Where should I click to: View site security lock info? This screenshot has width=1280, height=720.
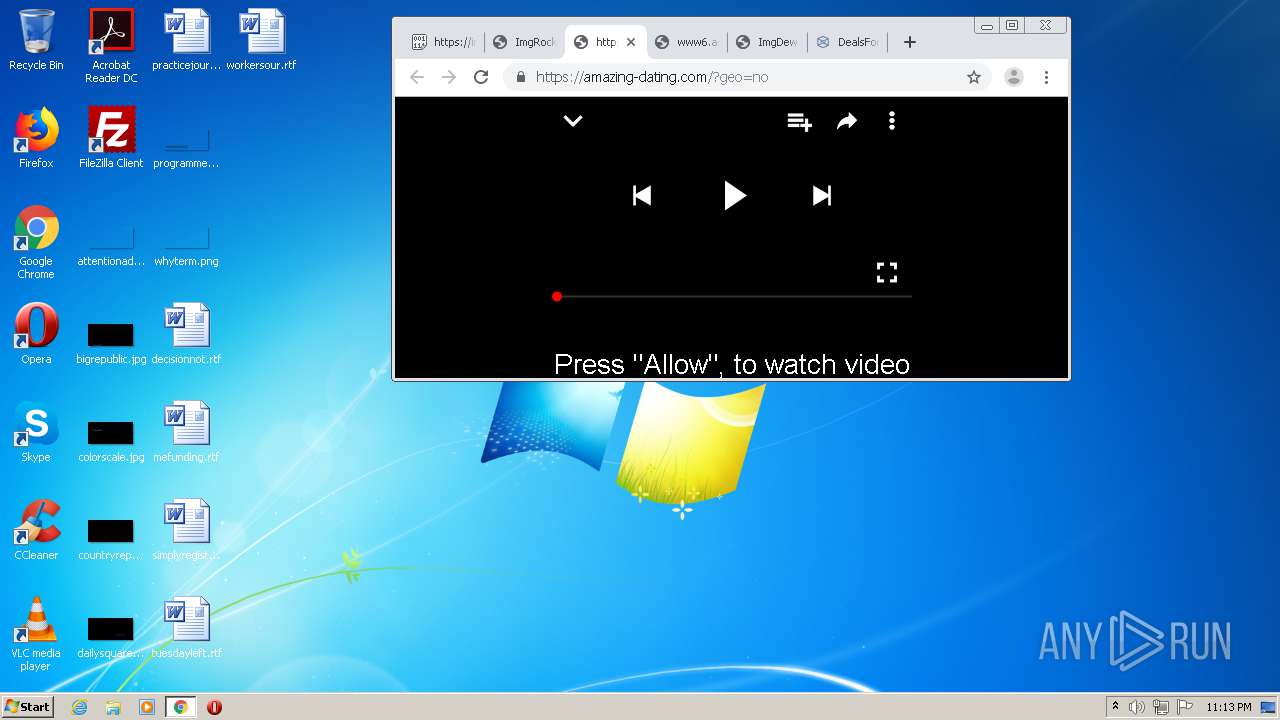point(520,77)
